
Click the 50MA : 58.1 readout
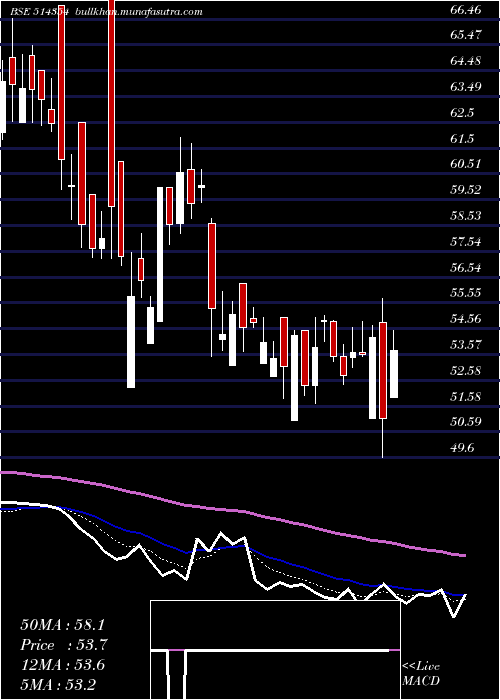click(x=64, y=625)
